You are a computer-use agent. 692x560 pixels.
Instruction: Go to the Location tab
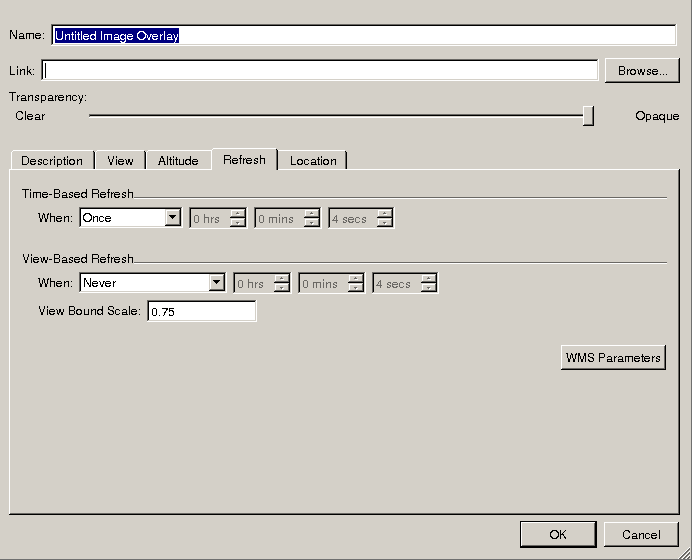[x=313, y=161]
